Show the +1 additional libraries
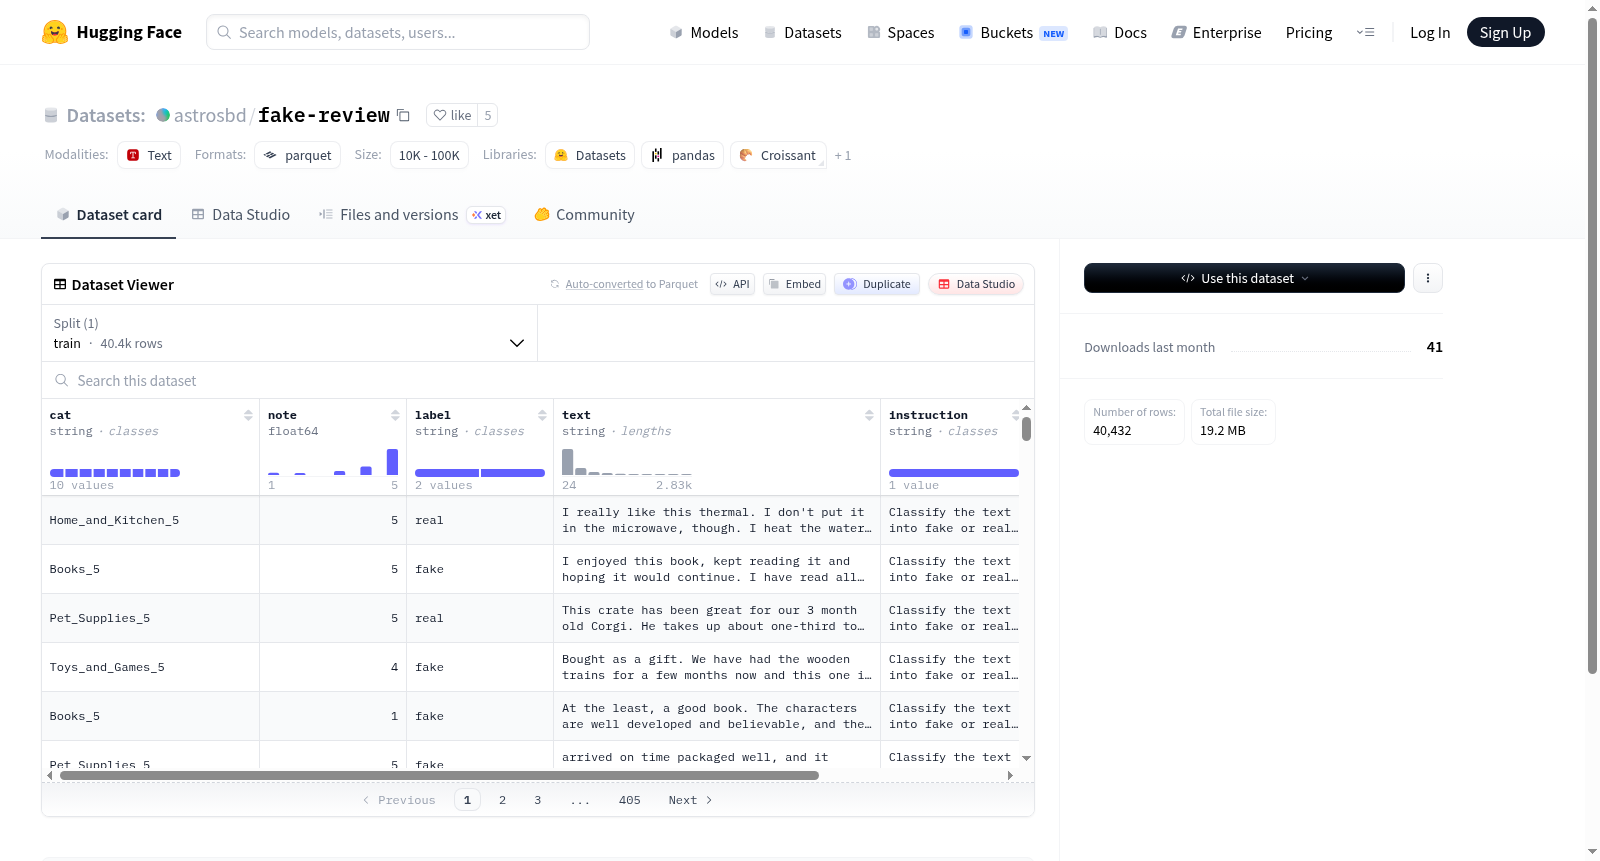Image resolution: width=1600 pixels, height=861 pixels. [x=843, y=155]
